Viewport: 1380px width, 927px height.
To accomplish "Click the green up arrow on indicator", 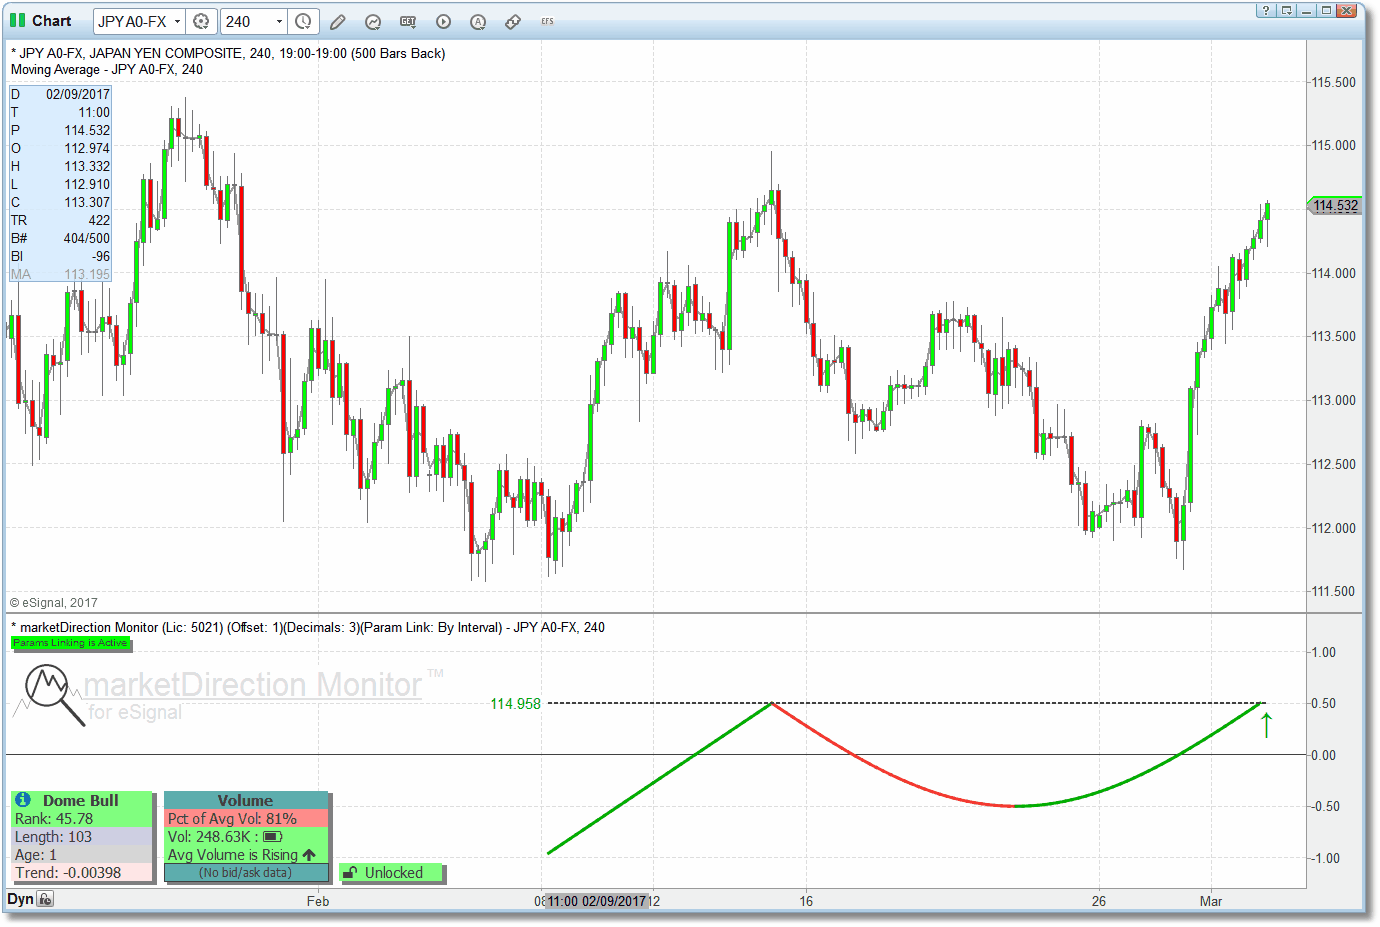I will click(1266, 725).
